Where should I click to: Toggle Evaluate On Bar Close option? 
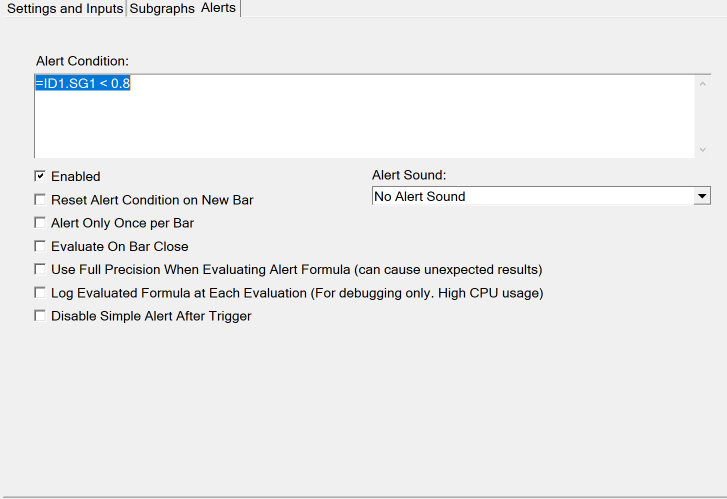(x=40, y=246)
